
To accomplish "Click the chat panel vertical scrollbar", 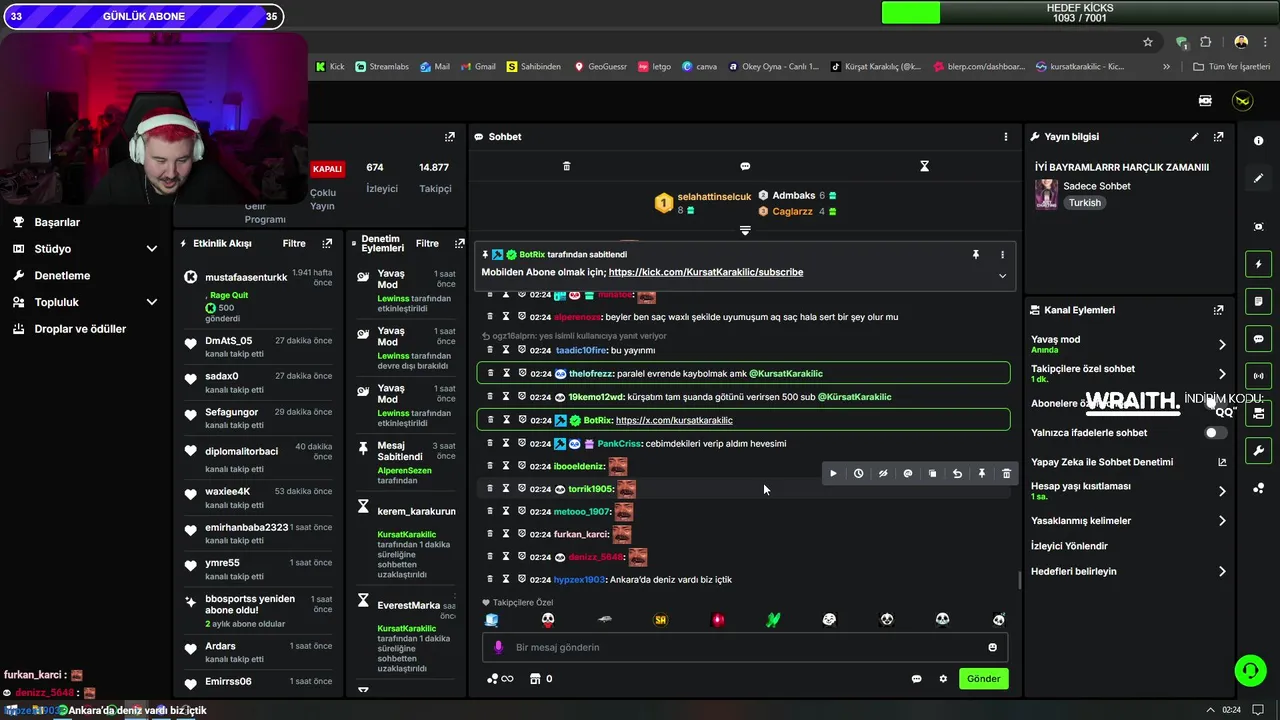I will pos(1019,579).
